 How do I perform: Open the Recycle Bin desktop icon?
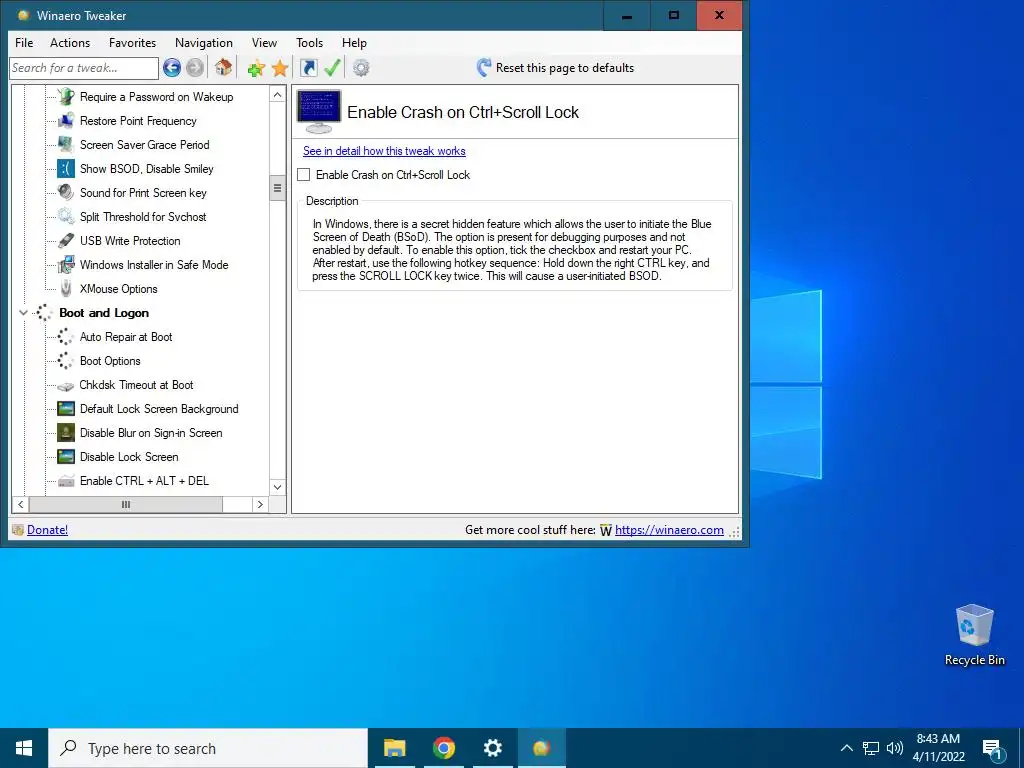point(974,635)
